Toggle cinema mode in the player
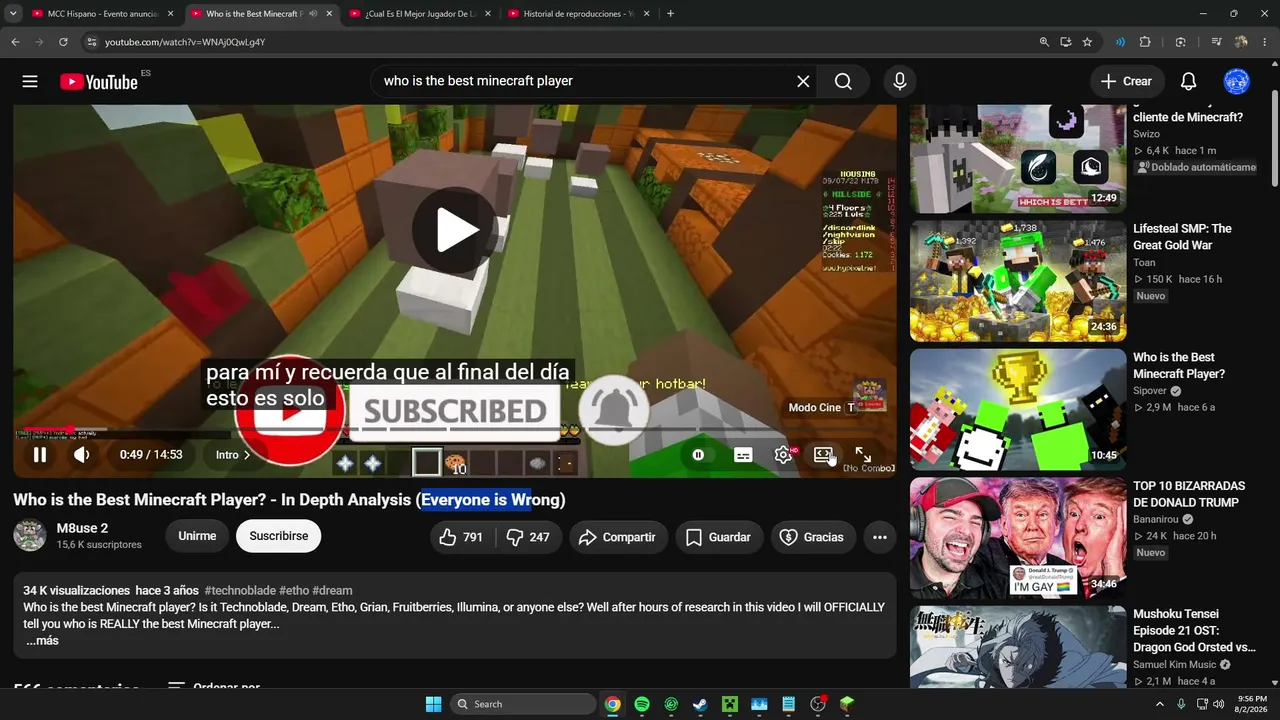The height and width of the screenshot is (720, 1280). 823,455
